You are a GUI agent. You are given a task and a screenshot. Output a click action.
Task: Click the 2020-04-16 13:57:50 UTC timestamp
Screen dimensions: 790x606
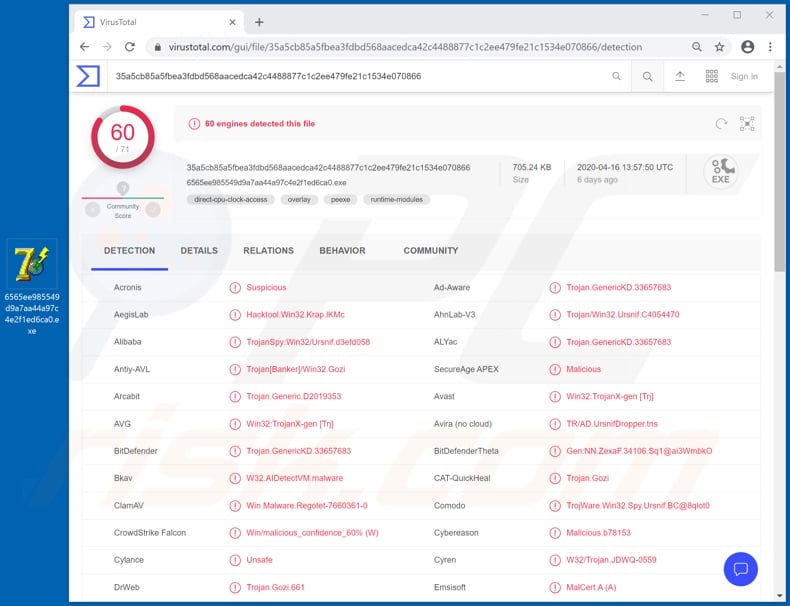tap(625, 167)
